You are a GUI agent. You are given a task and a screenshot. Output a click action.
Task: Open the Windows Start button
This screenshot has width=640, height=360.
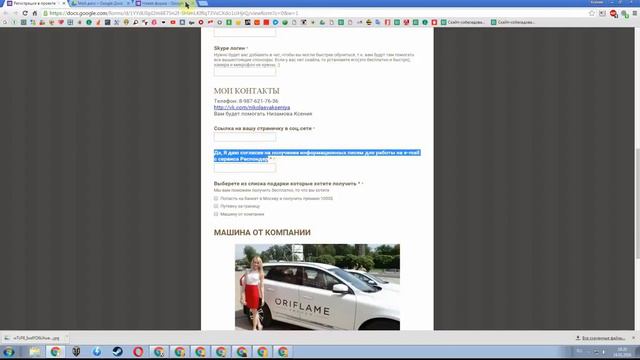9,351
